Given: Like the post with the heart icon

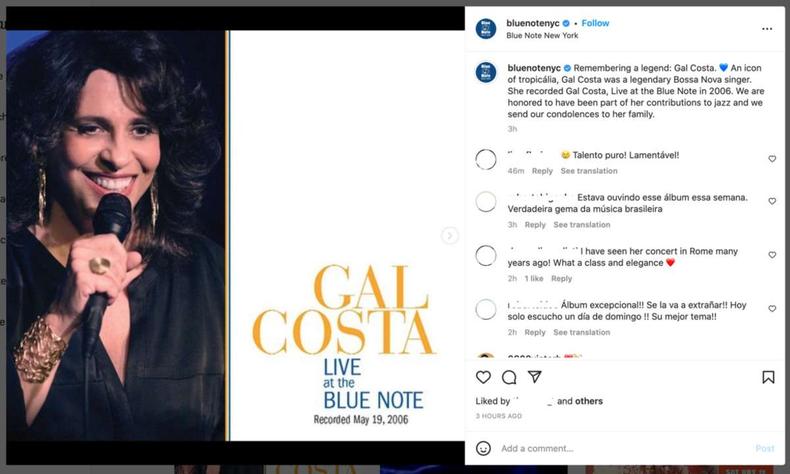Looking at the screenshot, I should pos(483,377).
